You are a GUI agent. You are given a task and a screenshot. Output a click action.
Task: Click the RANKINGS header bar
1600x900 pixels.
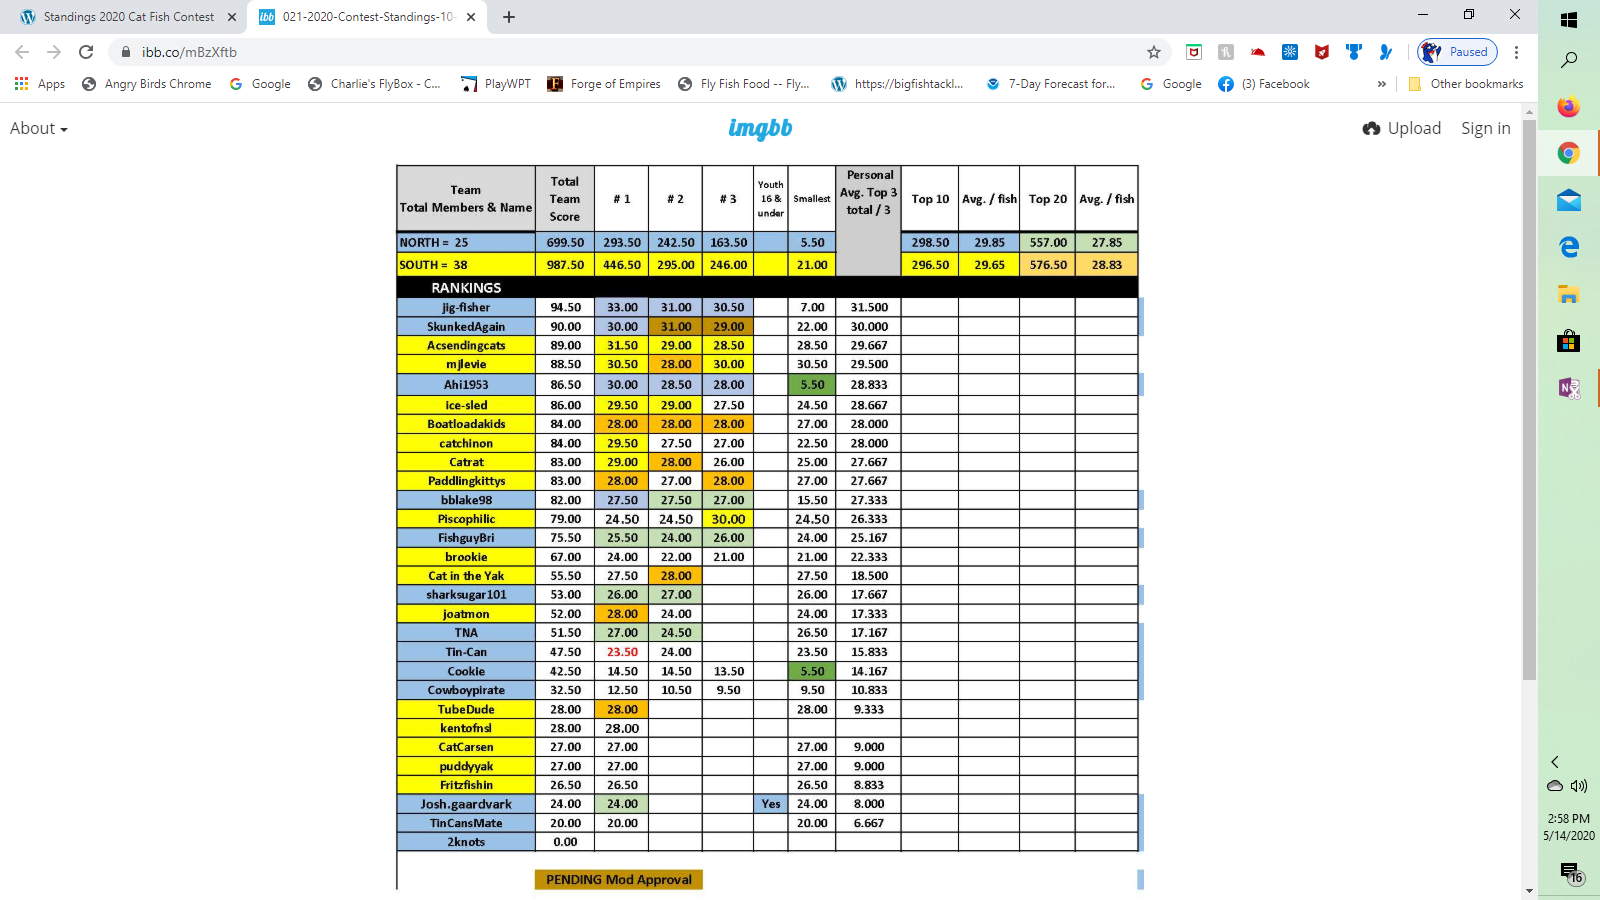pos(767,287)
